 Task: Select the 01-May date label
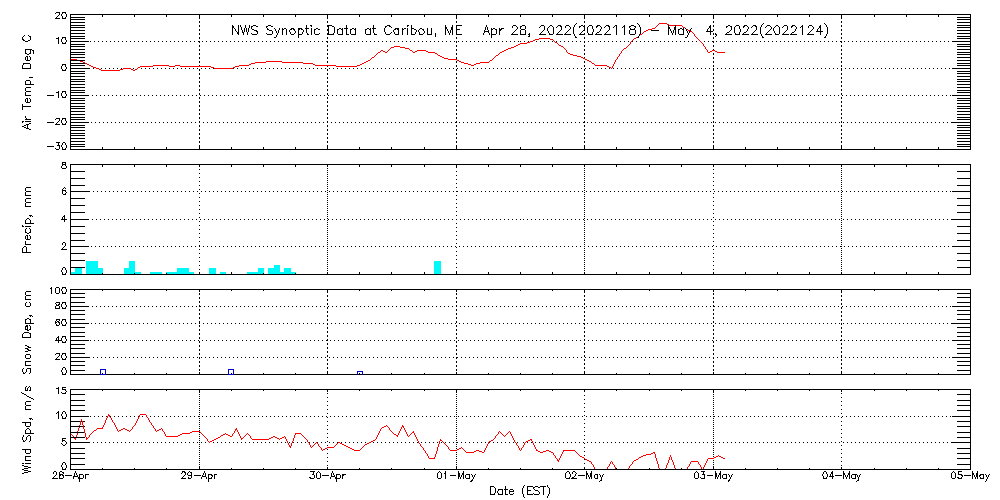(457, 475)
